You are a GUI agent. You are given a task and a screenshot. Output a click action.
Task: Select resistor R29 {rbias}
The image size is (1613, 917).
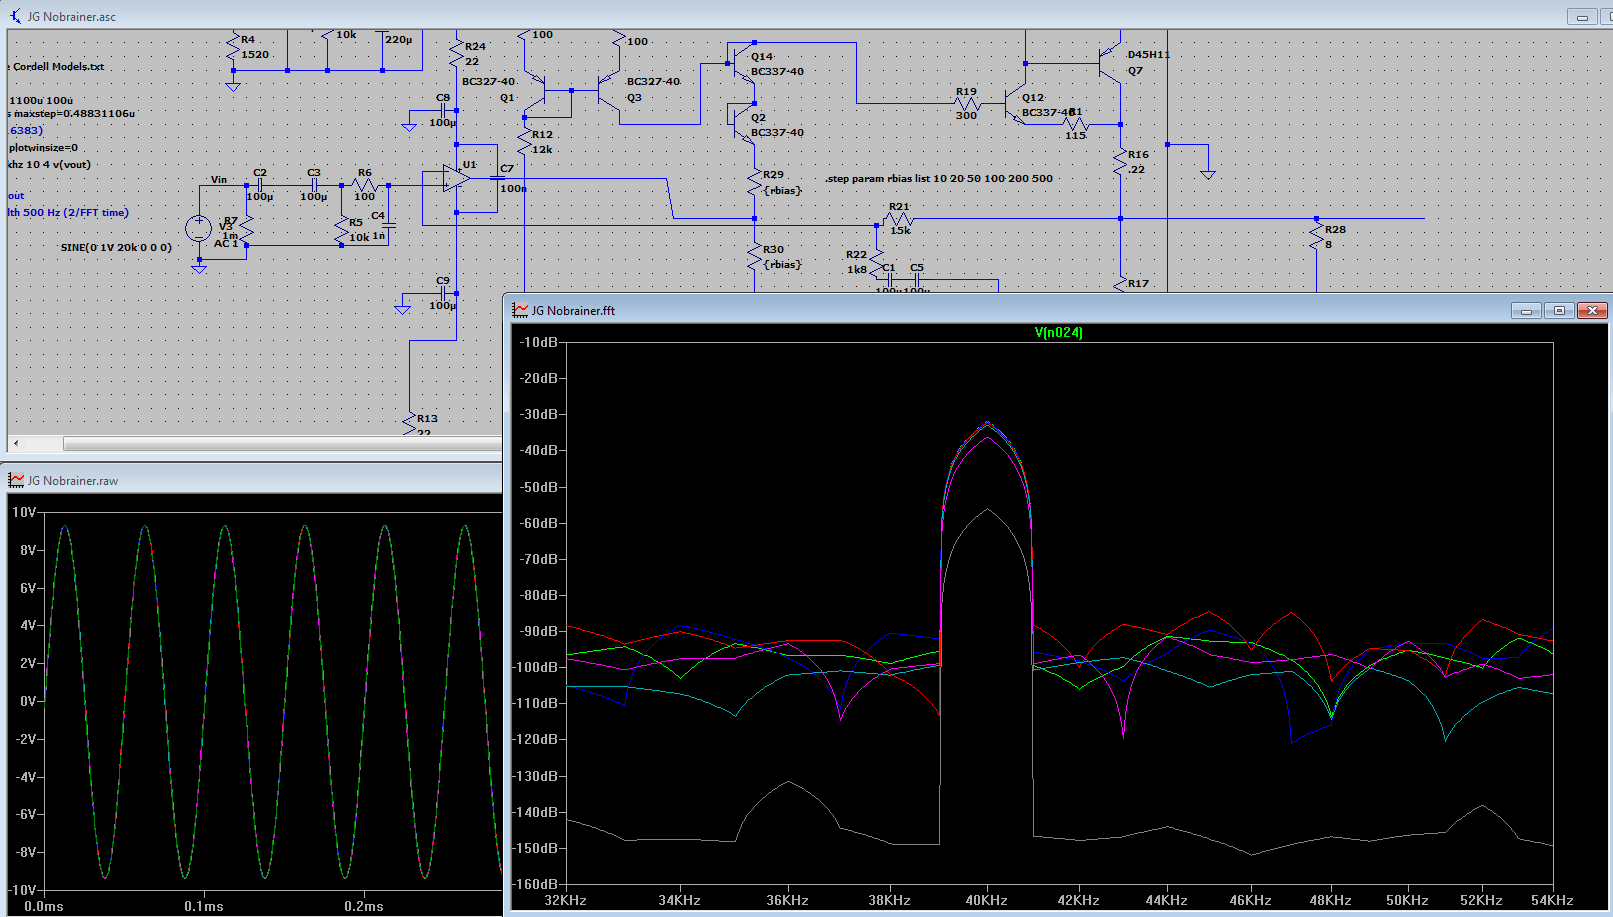click(x=754, y=183)
